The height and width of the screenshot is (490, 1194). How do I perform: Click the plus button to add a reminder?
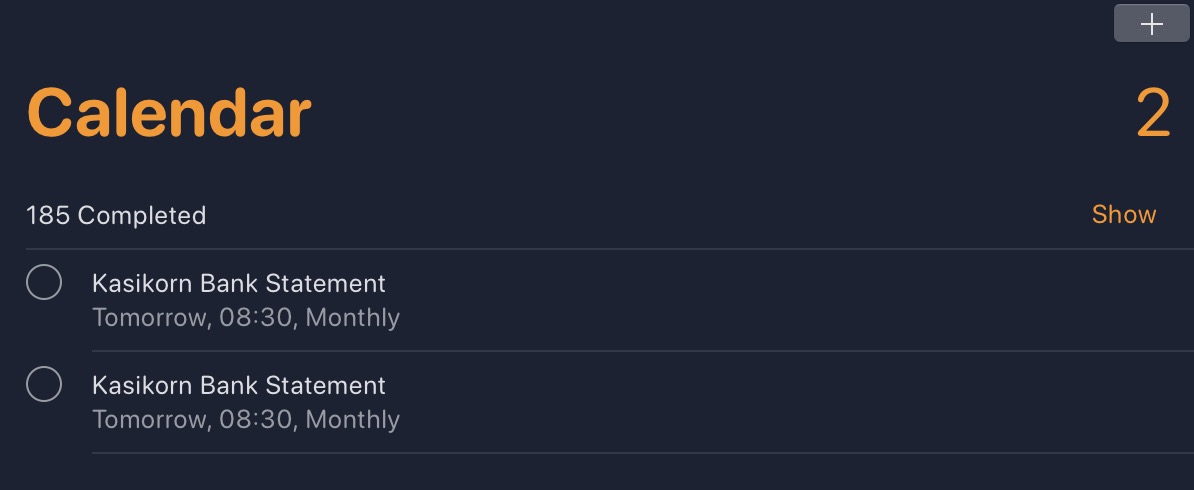(1151, 24)
